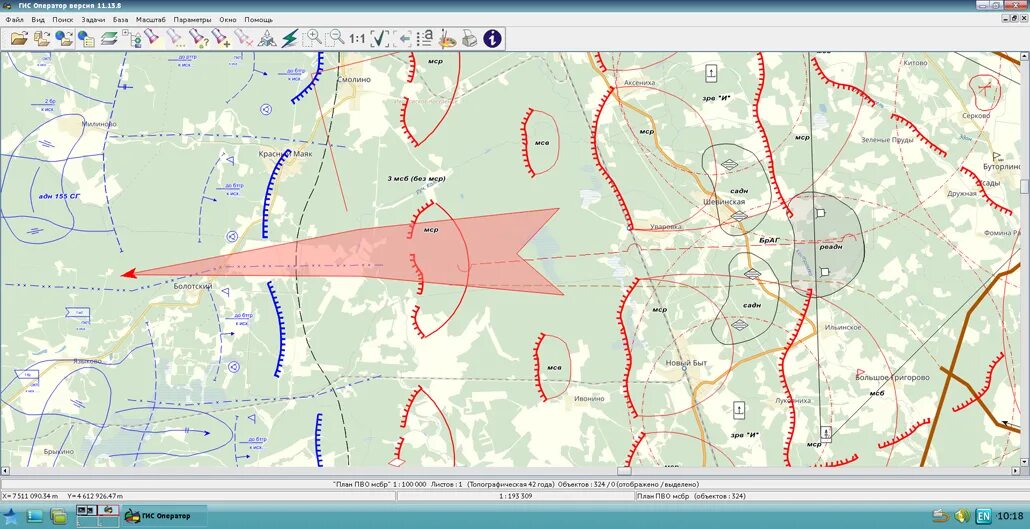Click the vertical scrollbar thumb beside the map
Image resolution: width=1030 pixels, height=529 pixels.
(1025, 186)
